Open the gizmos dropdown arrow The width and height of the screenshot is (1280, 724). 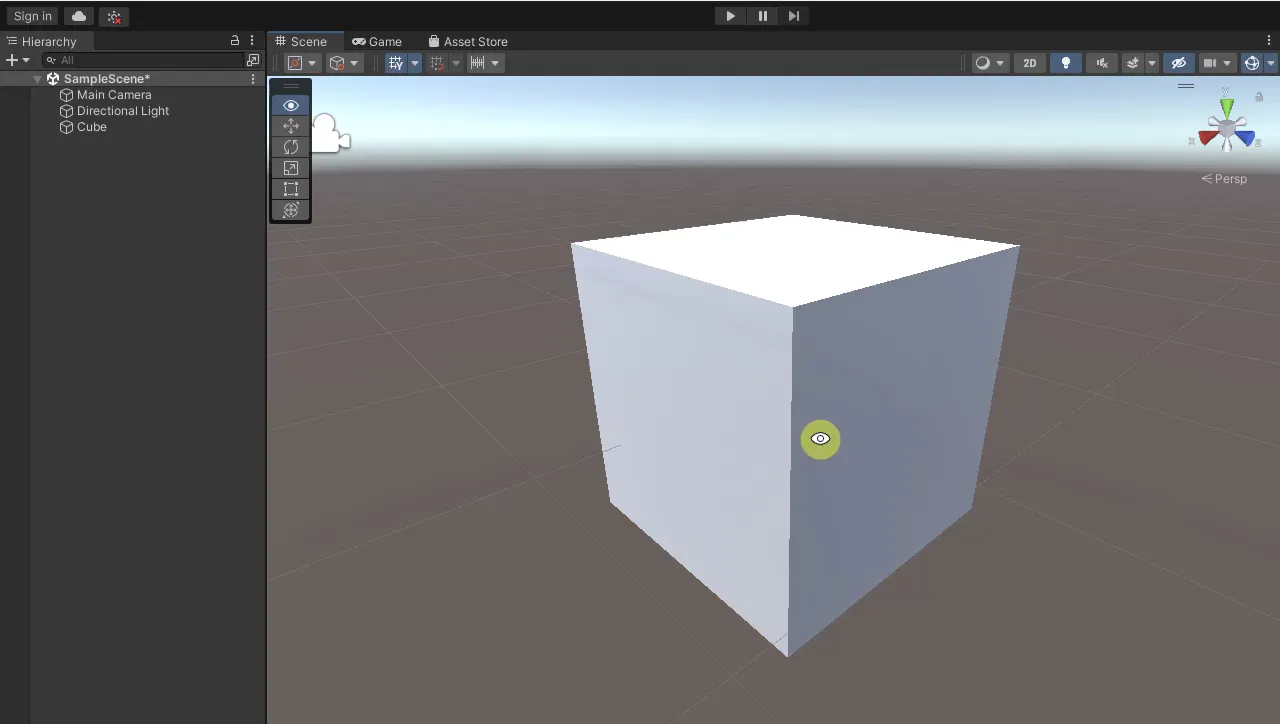(1271, 63)
